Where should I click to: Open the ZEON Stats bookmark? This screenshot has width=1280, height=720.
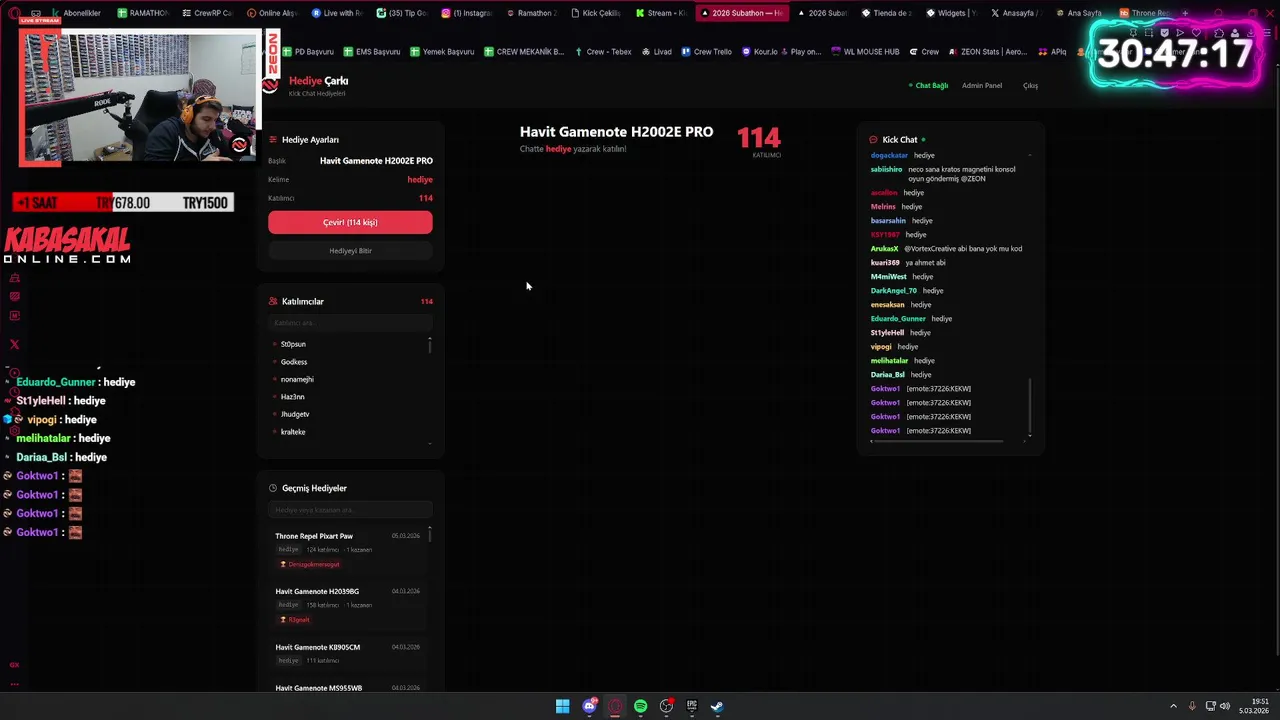[x=987, y=52]
